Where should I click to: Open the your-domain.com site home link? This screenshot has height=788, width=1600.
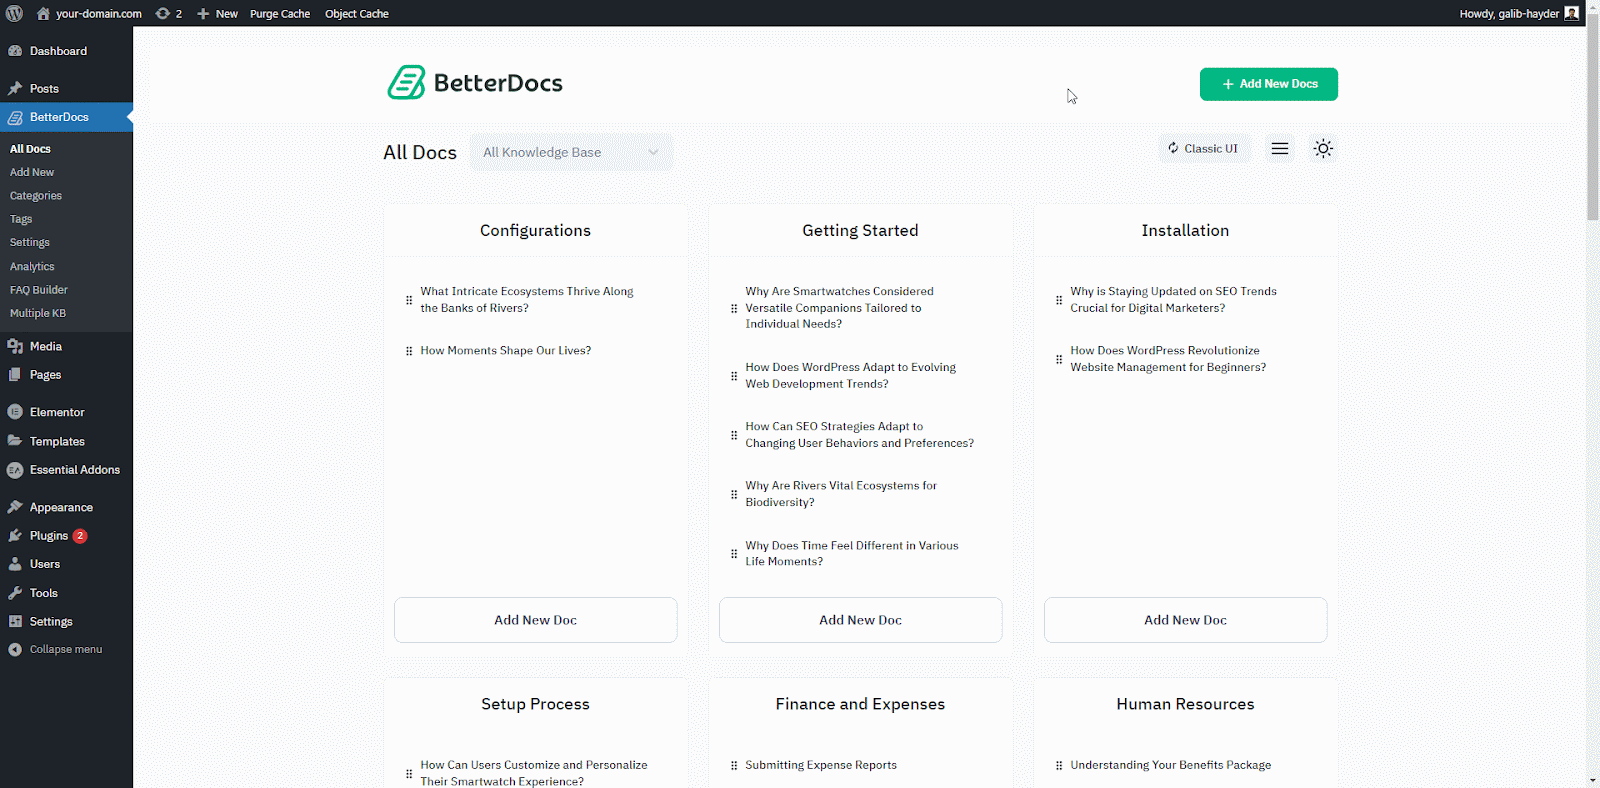[89, 13]
